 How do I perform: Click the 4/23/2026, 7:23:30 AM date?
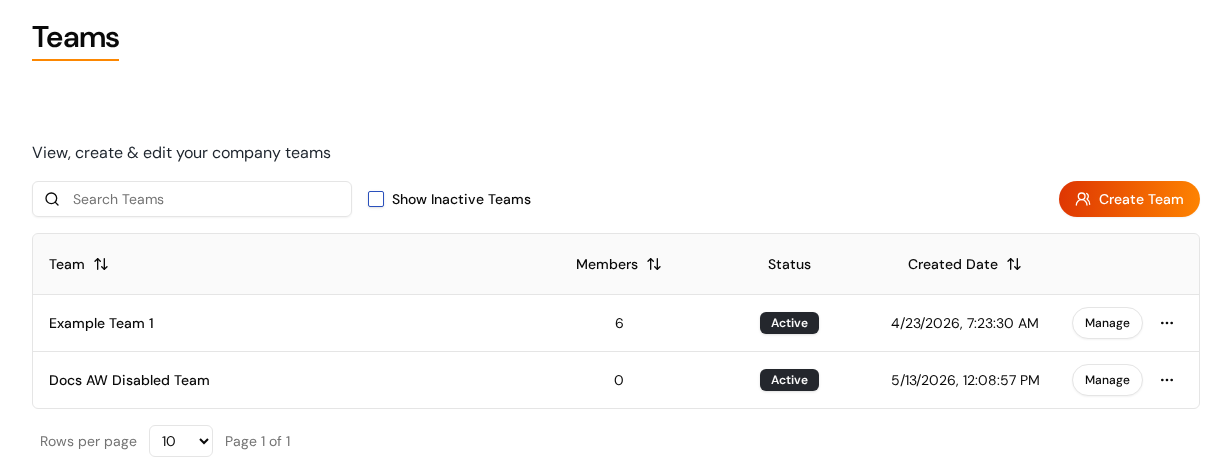click(965, 323)
